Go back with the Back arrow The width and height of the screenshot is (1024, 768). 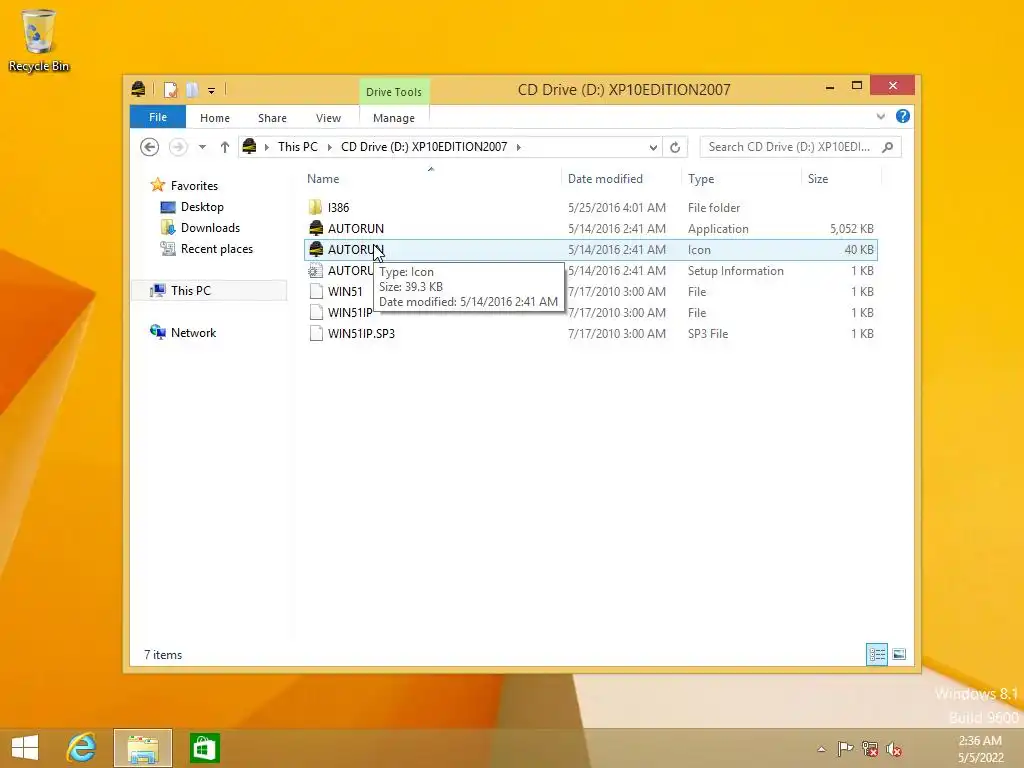point(150,147)
